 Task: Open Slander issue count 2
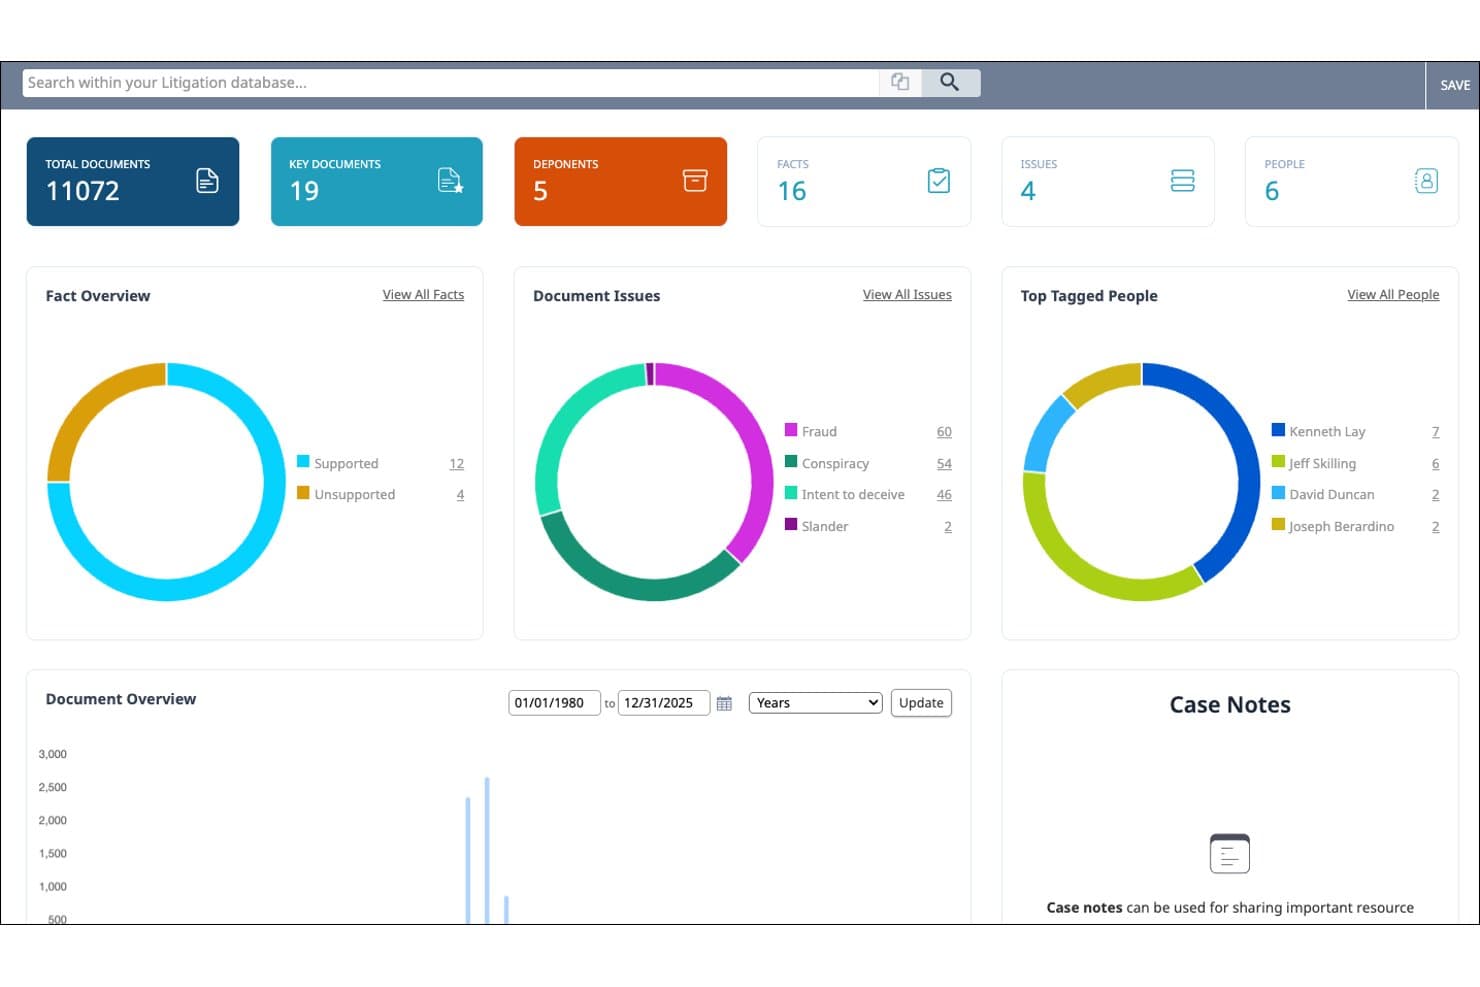coord(948,527)
